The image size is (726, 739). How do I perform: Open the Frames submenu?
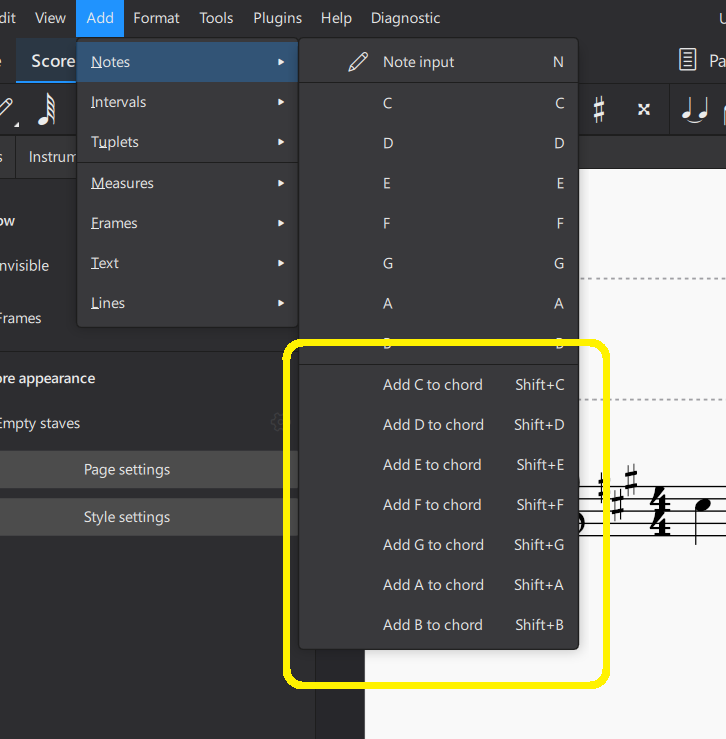(187, 223)
